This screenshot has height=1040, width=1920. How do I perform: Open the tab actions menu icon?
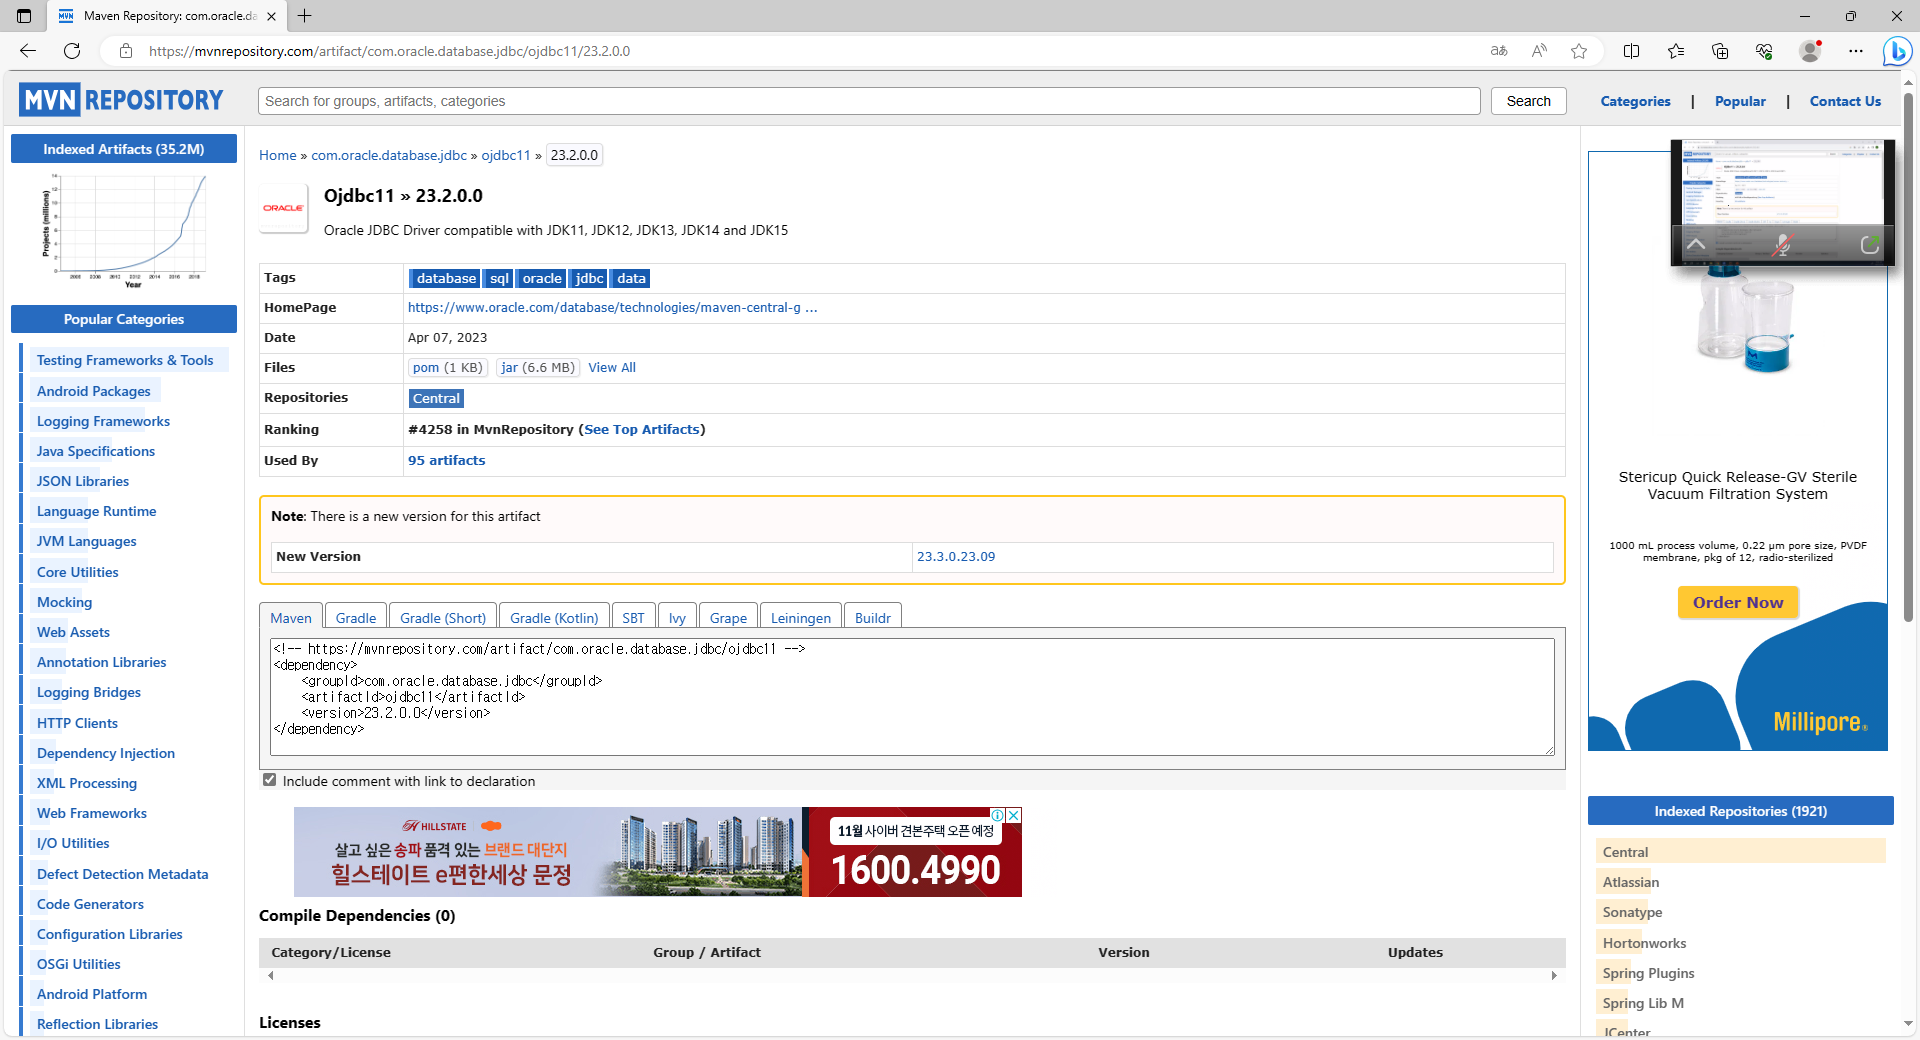[24, 16]
